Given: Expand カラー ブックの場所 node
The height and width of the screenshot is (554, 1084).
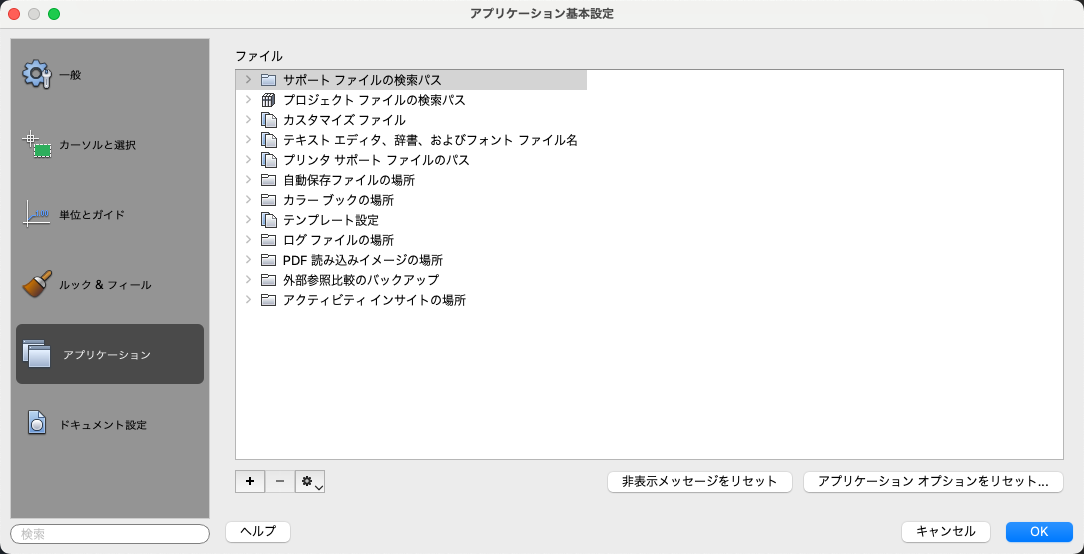Looking at the screenshot, I should click(248, 201).
